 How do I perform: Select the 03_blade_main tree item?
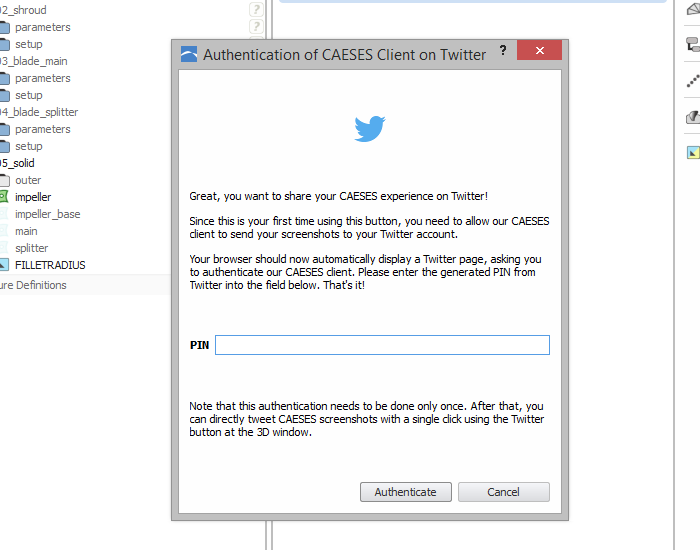coord(34,61)
